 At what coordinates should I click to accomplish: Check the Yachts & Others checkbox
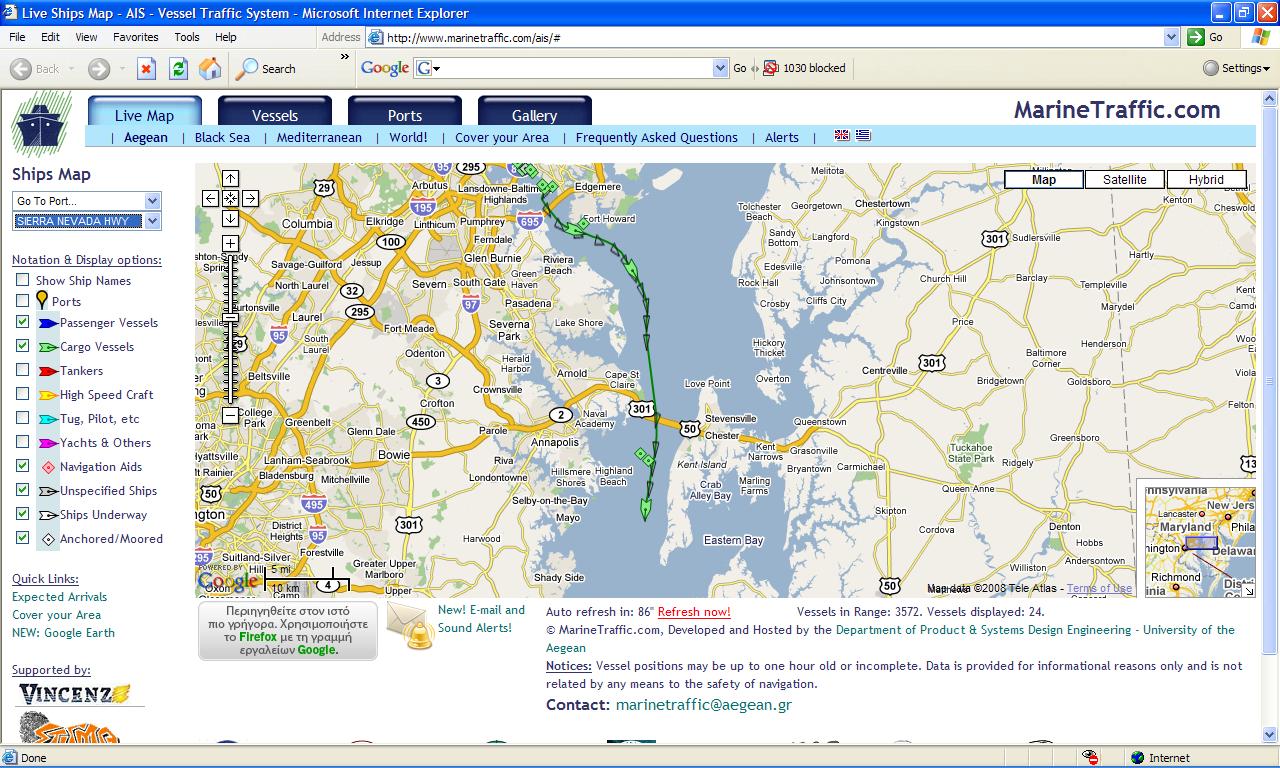tap(22, 442)
